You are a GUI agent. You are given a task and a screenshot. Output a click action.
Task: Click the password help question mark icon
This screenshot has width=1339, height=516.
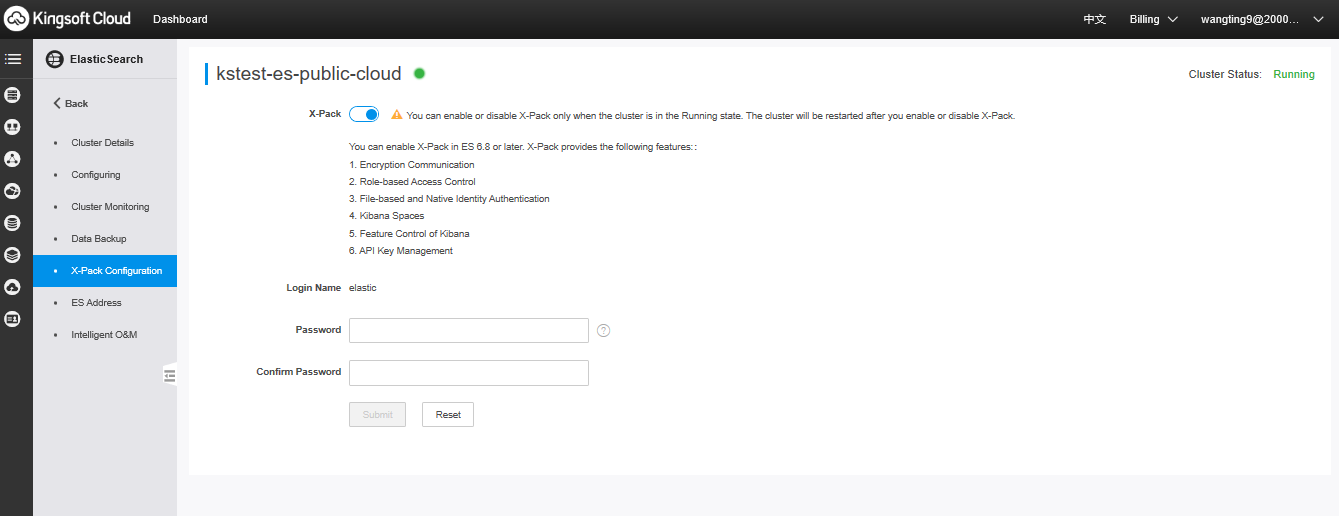pos(603,331)
